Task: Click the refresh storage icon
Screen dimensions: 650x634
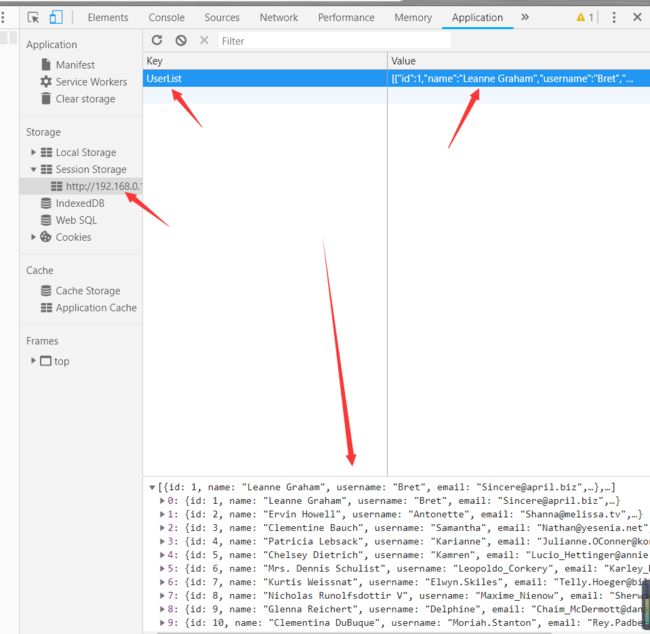Action: tap(157, 40)
